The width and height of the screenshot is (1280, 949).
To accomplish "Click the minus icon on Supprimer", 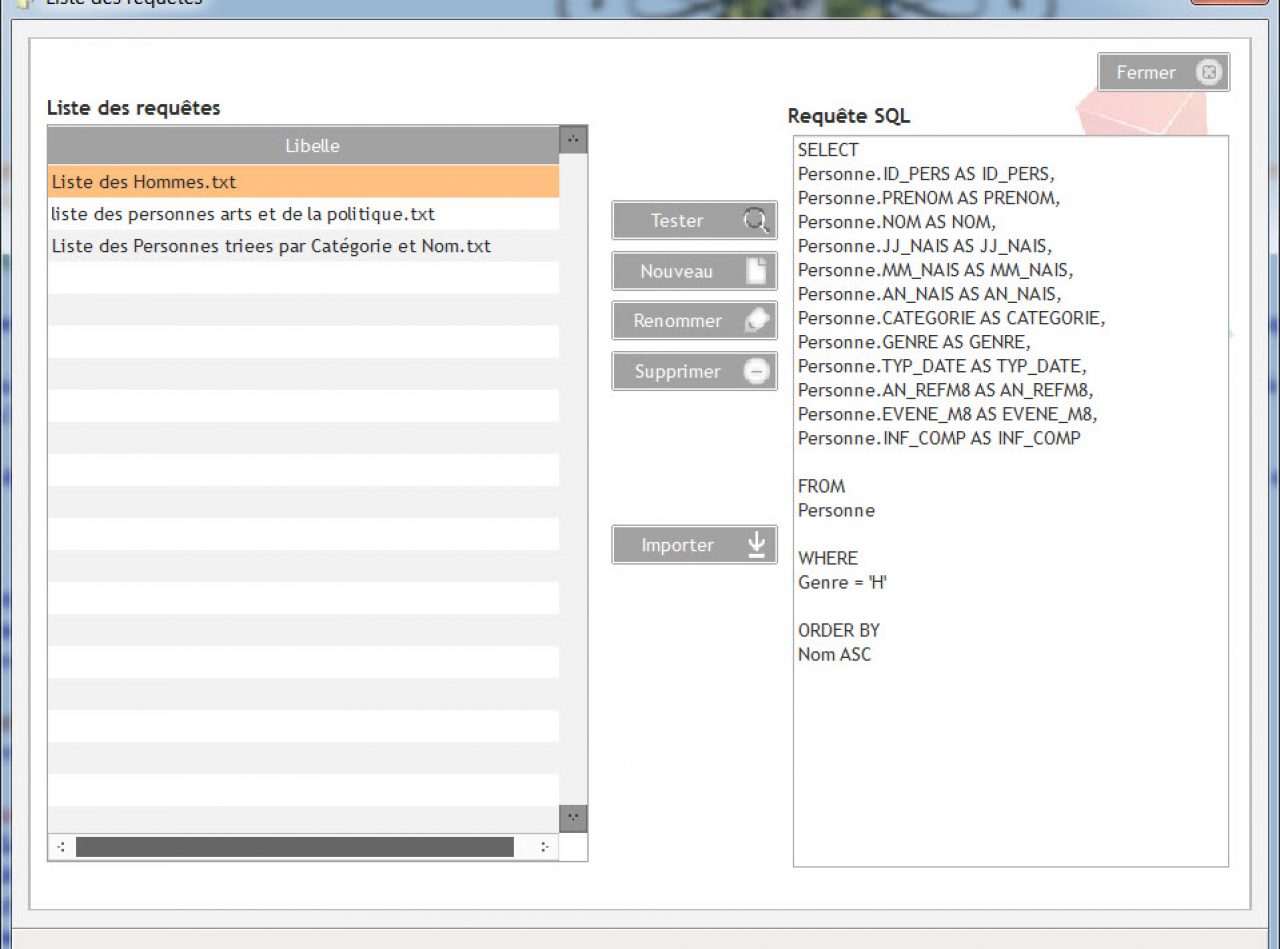I will click(757, 371).
